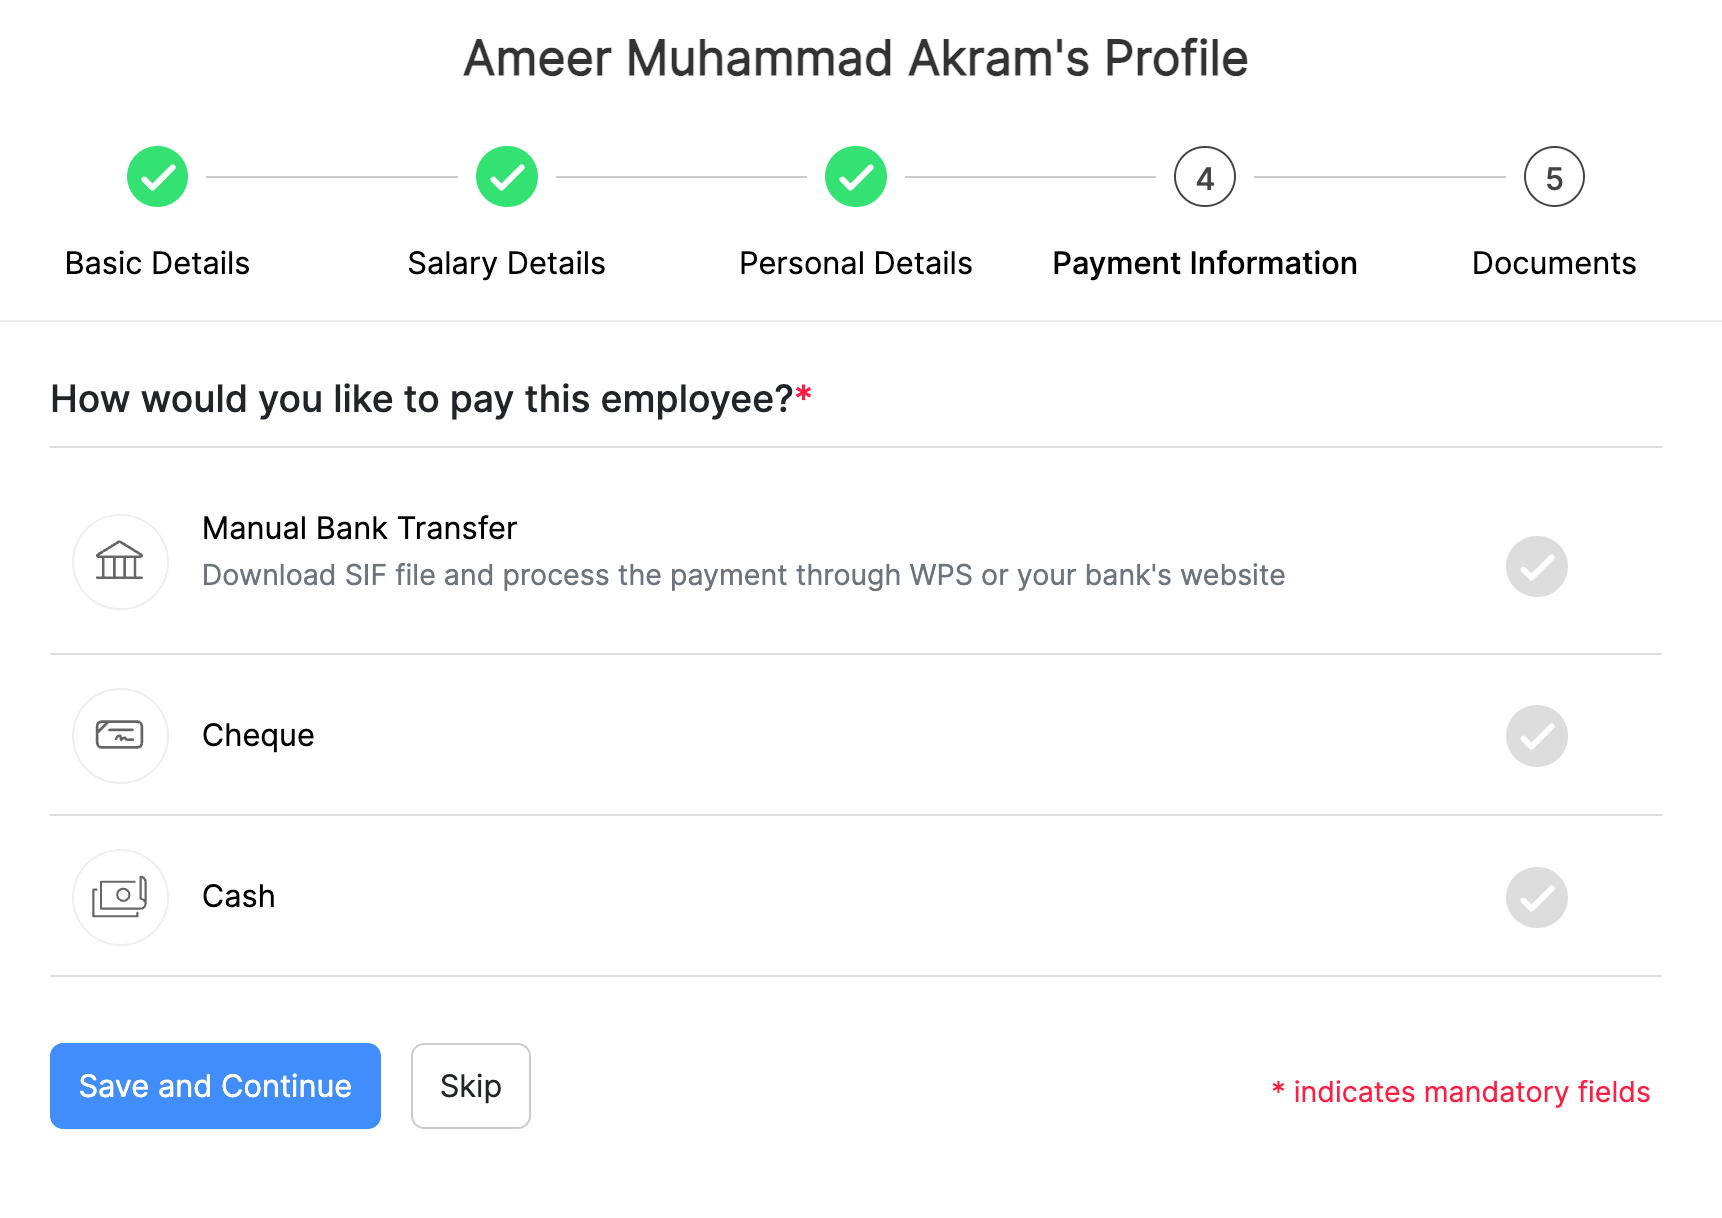Click the Payment Information step label
The height and width of the screenshot is (1218, 1722).
tap(1205, 263)
